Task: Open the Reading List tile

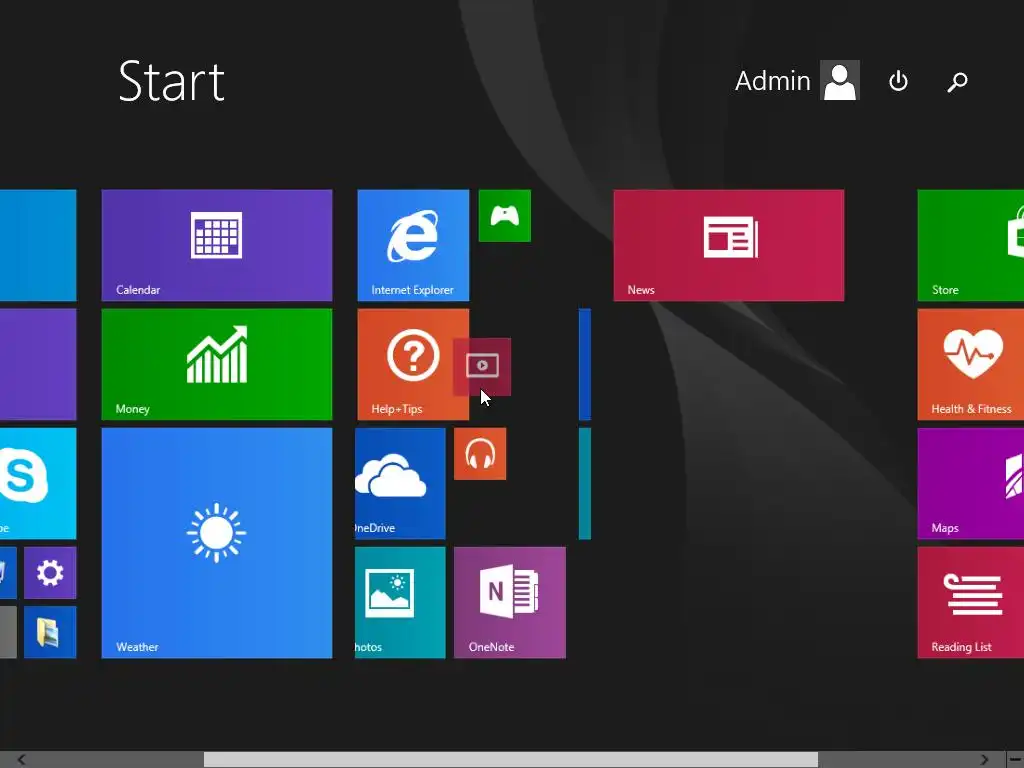Action: pos(970,603)
